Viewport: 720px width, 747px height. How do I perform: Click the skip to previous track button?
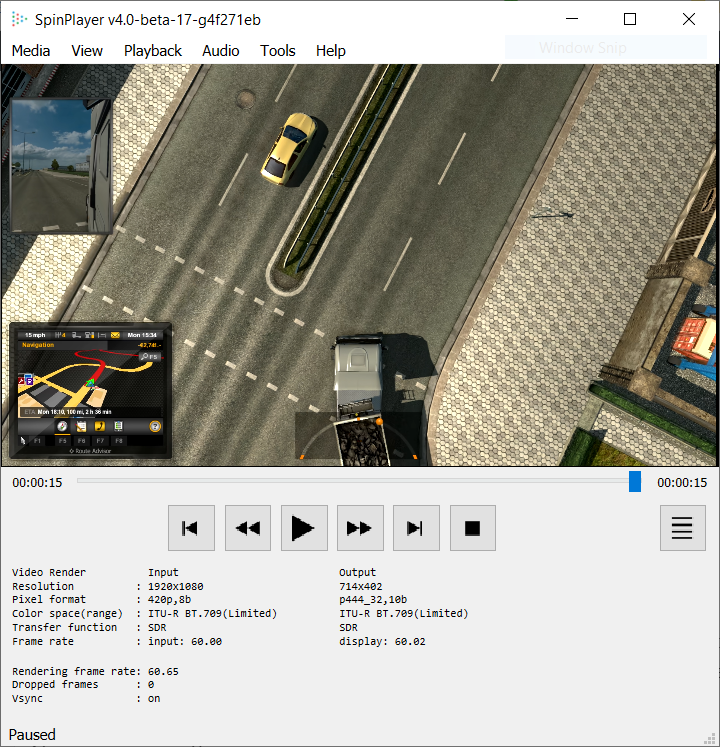(191, 528)
